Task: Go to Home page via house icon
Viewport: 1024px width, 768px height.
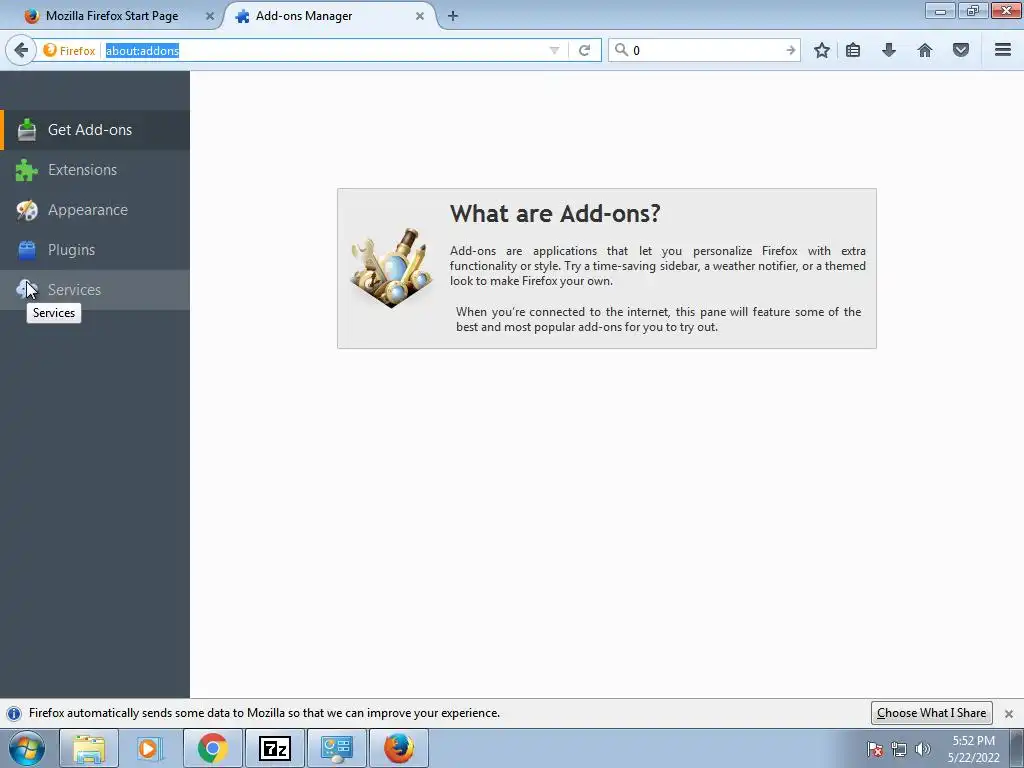Action: click(925, 50)
